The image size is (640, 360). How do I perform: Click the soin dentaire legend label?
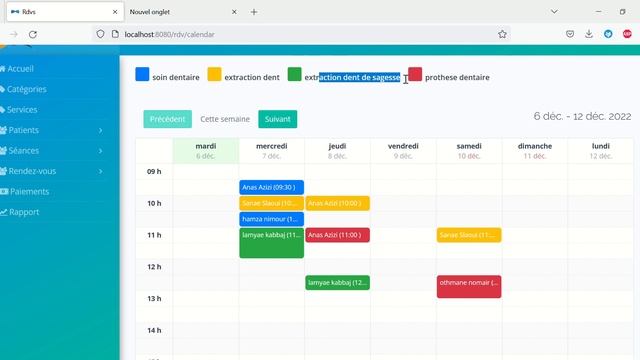(176, 77)
